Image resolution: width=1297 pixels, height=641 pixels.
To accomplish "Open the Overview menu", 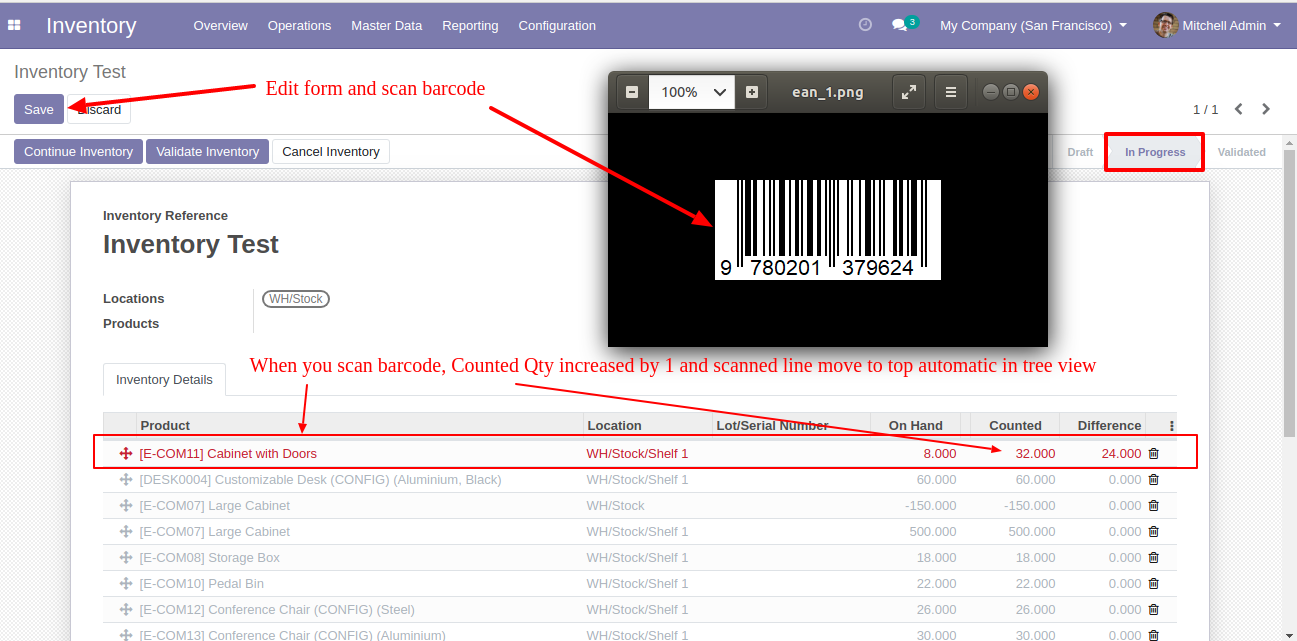I will 220,26.
